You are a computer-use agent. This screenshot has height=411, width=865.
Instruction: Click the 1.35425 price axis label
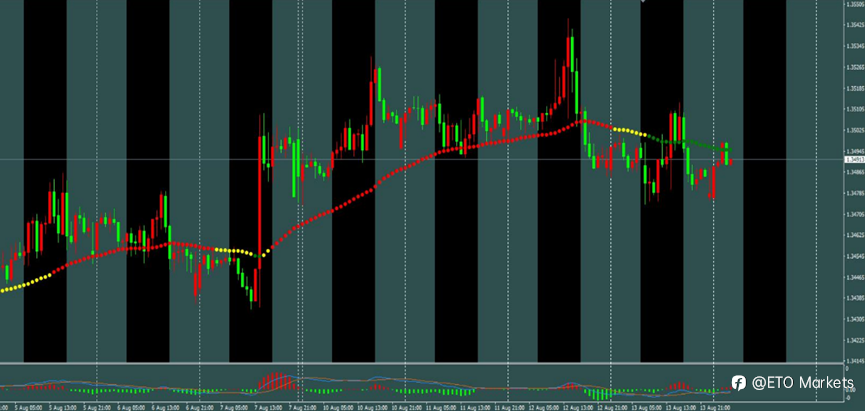(x=855, y=25)
